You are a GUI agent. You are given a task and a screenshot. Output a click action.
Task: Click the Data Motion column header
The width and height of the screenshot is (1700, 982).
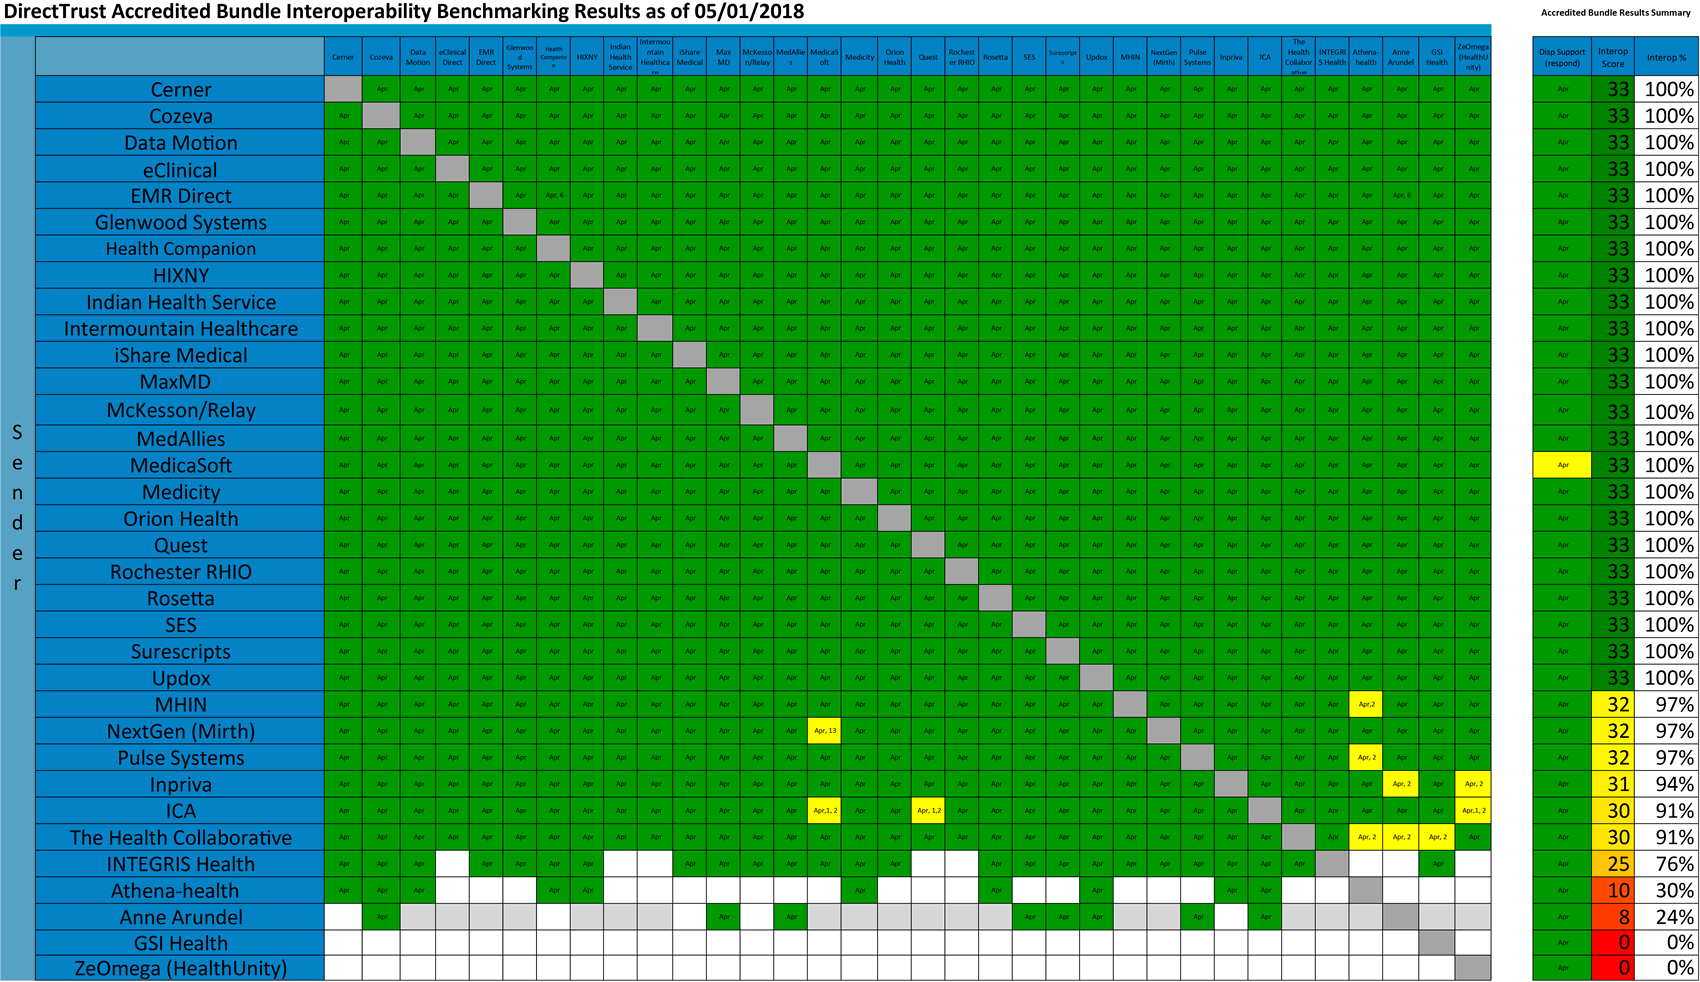[418, 57]
